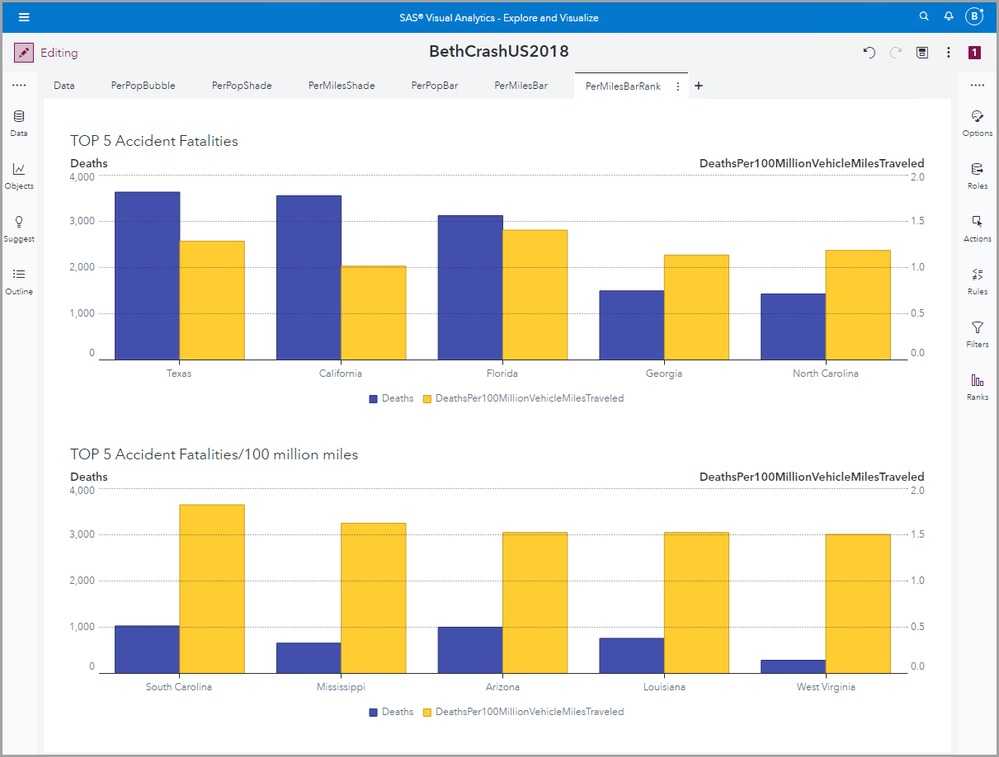The height and width of the screenshot is (757, 999).
Task: Select the TOP 5 Accident Fatalities title
Action: 154,141
